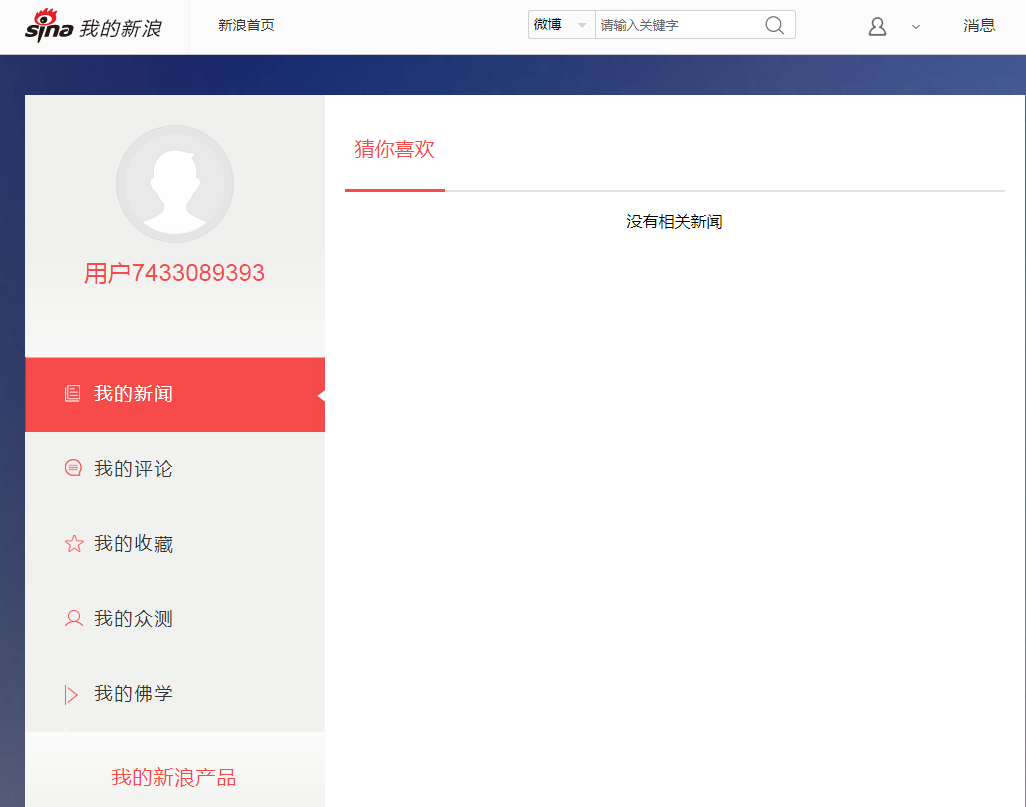
Task: Click the user profile silhouette icon
Action: (877, 26)
